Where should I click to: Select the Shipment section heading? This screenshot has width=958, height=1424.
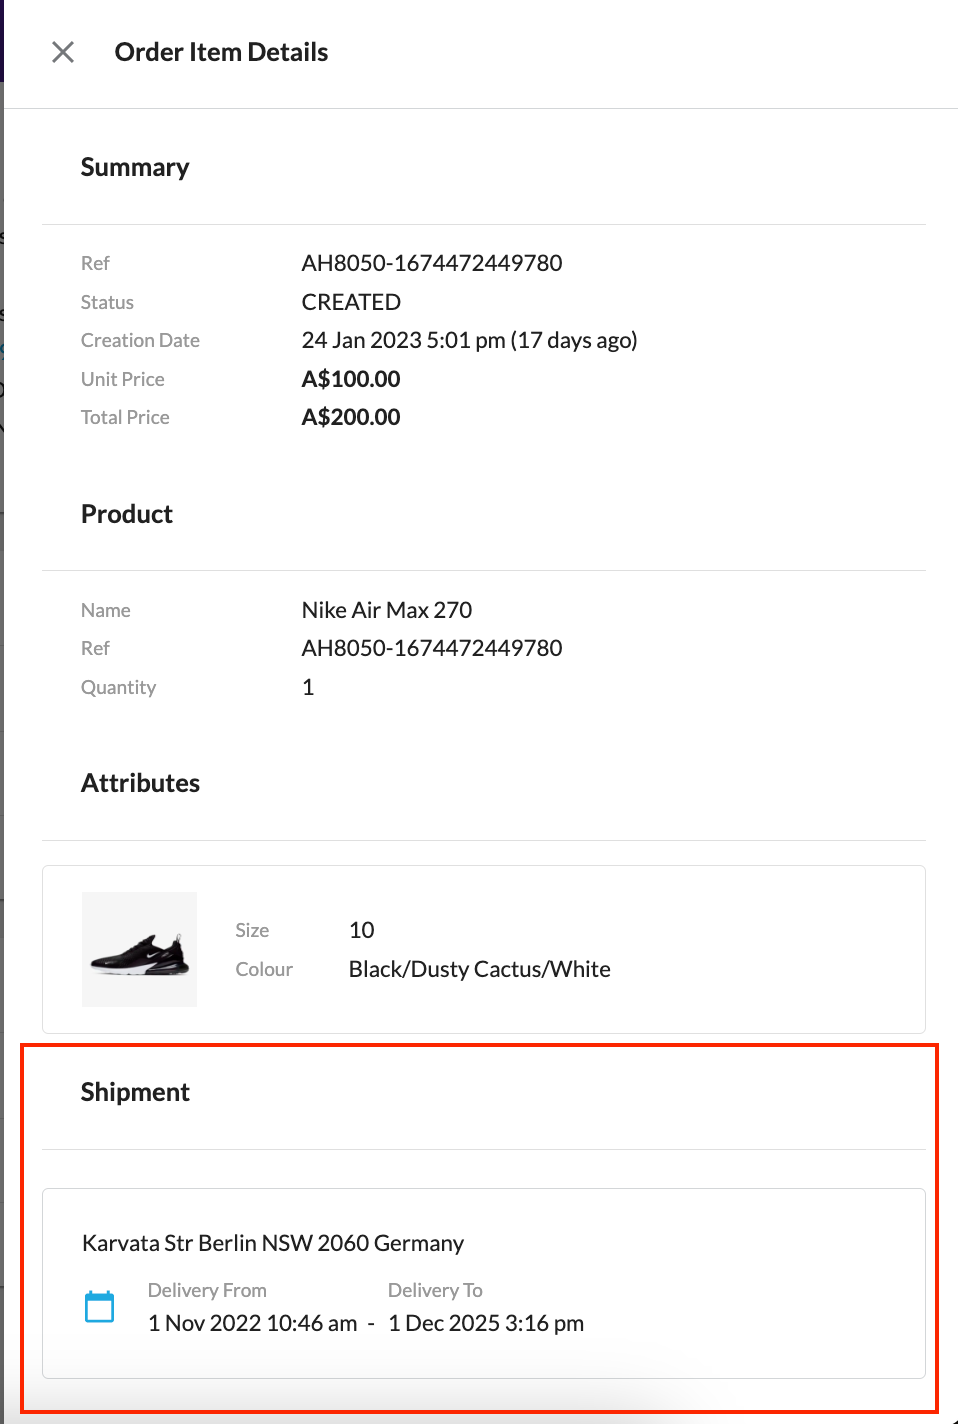[x=135, y=1092]
